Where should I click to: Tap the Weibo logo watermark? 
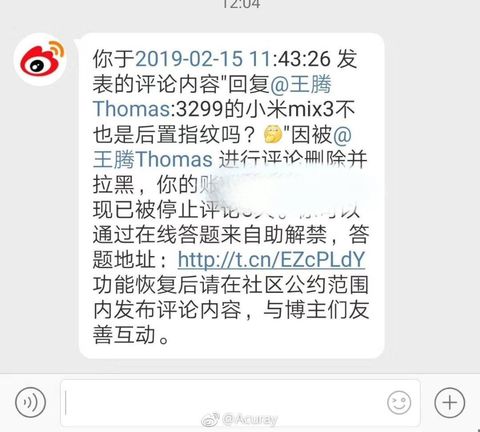(210, 419)
